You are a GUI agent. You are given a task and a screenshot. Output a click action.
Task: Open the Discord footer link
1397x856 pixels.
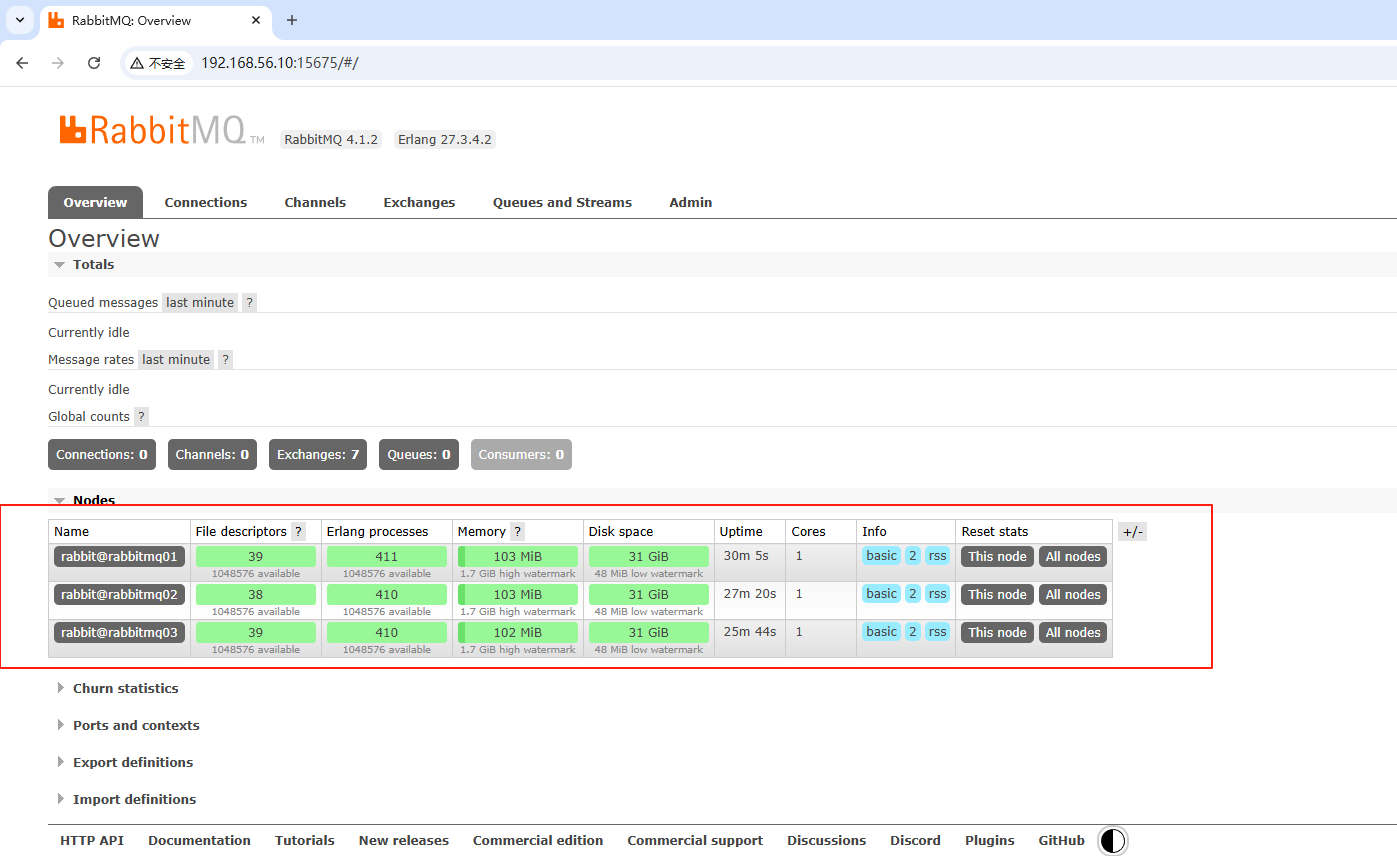pos(916,841)
